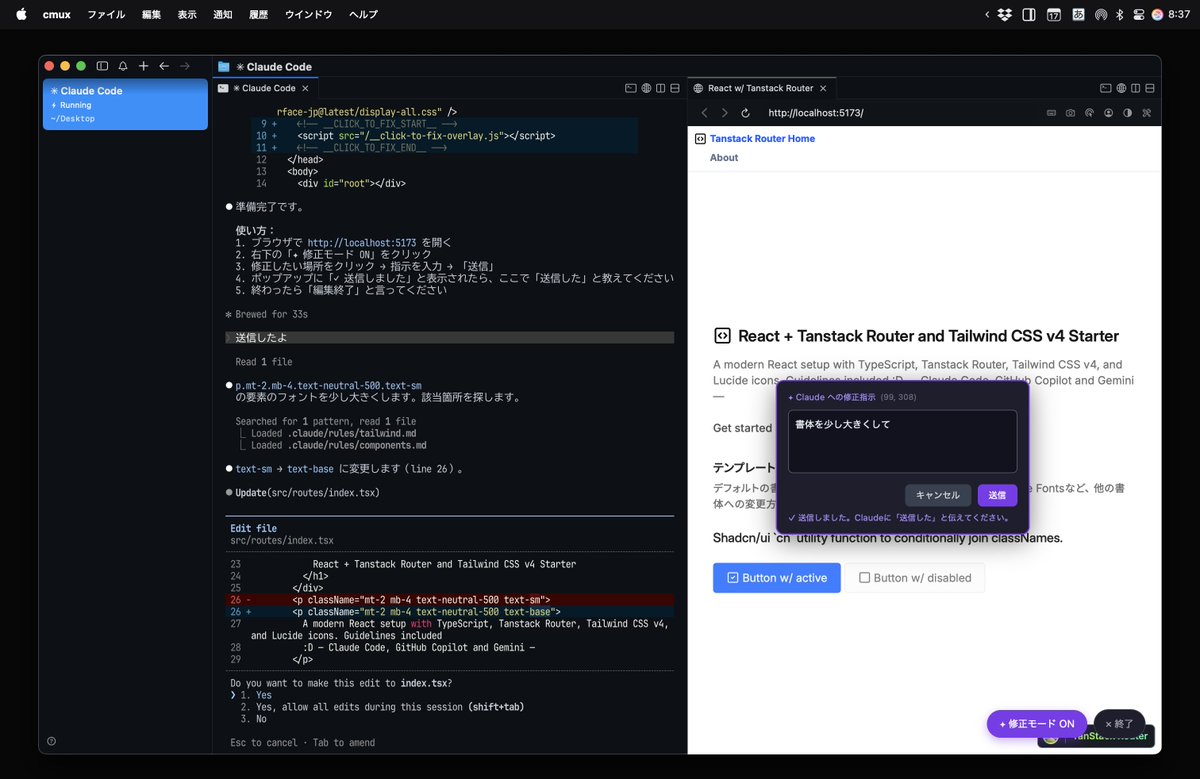Toggle browser dark/light contrast icon
Viewport: 1200px width, 779px height.
tap(1128, 113)
